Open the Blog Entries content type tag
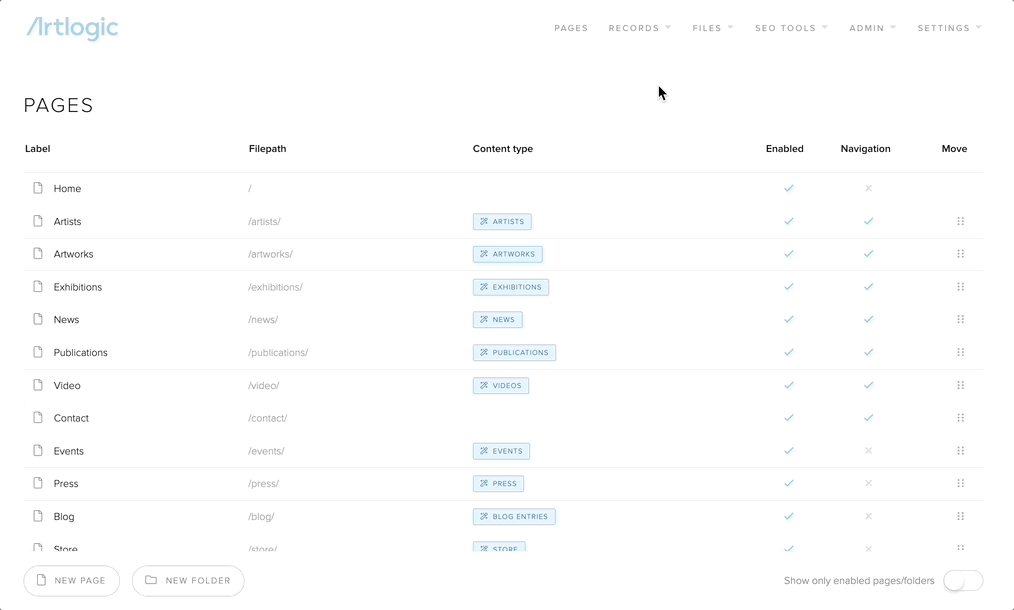Image resolution: width=1014 pixels, height=610 pixels. point(514,516)
